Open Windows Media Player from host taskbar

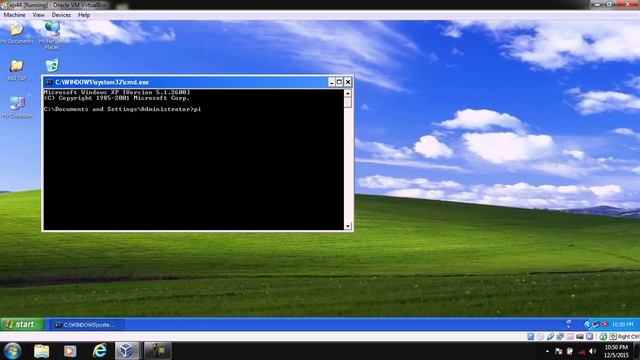70,351
